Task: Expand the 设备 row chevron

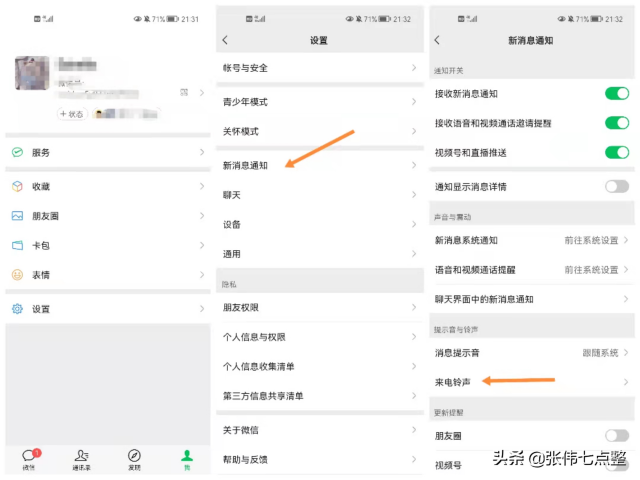Action: (414, 224)
